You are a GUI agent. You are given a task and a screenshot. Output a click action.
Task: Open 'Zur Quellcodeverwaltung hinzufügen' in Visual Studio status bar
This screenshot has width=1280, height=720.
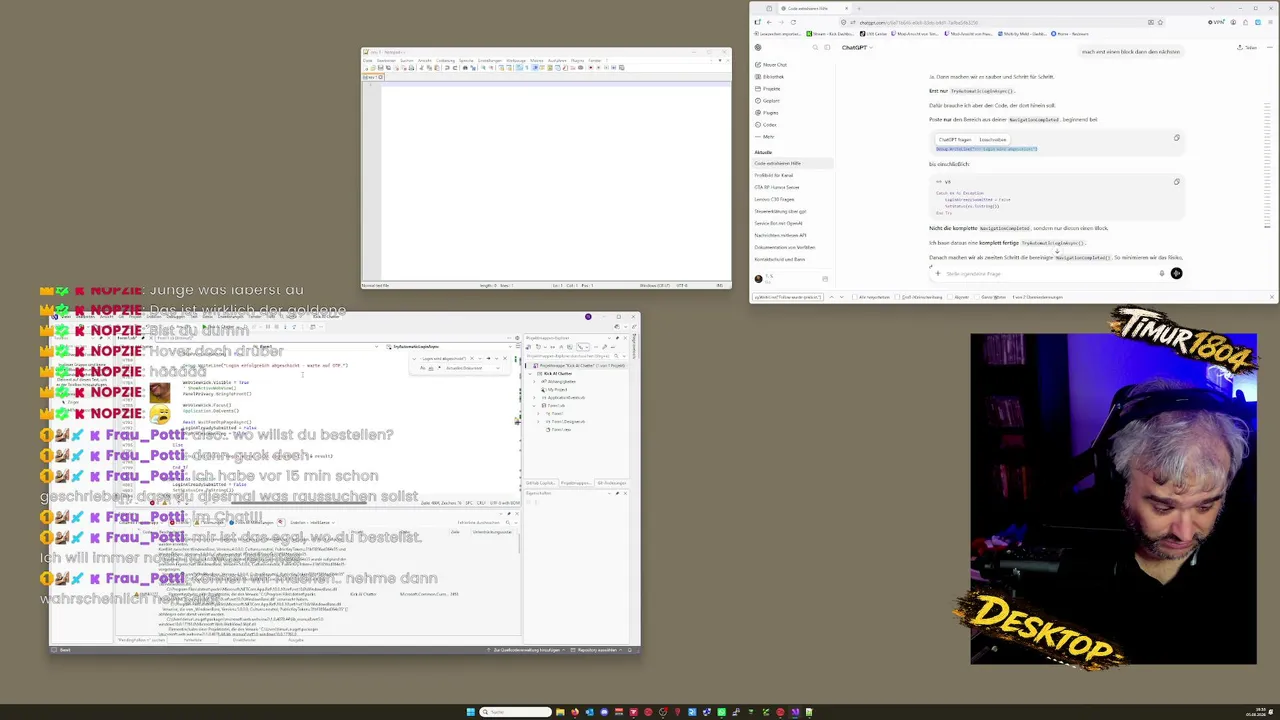(527, 650)
